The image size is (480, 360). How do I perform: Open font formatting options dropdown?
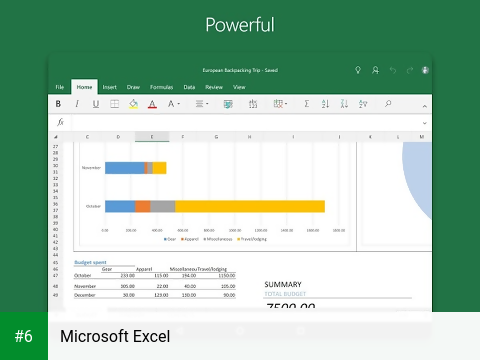(173, 104)
